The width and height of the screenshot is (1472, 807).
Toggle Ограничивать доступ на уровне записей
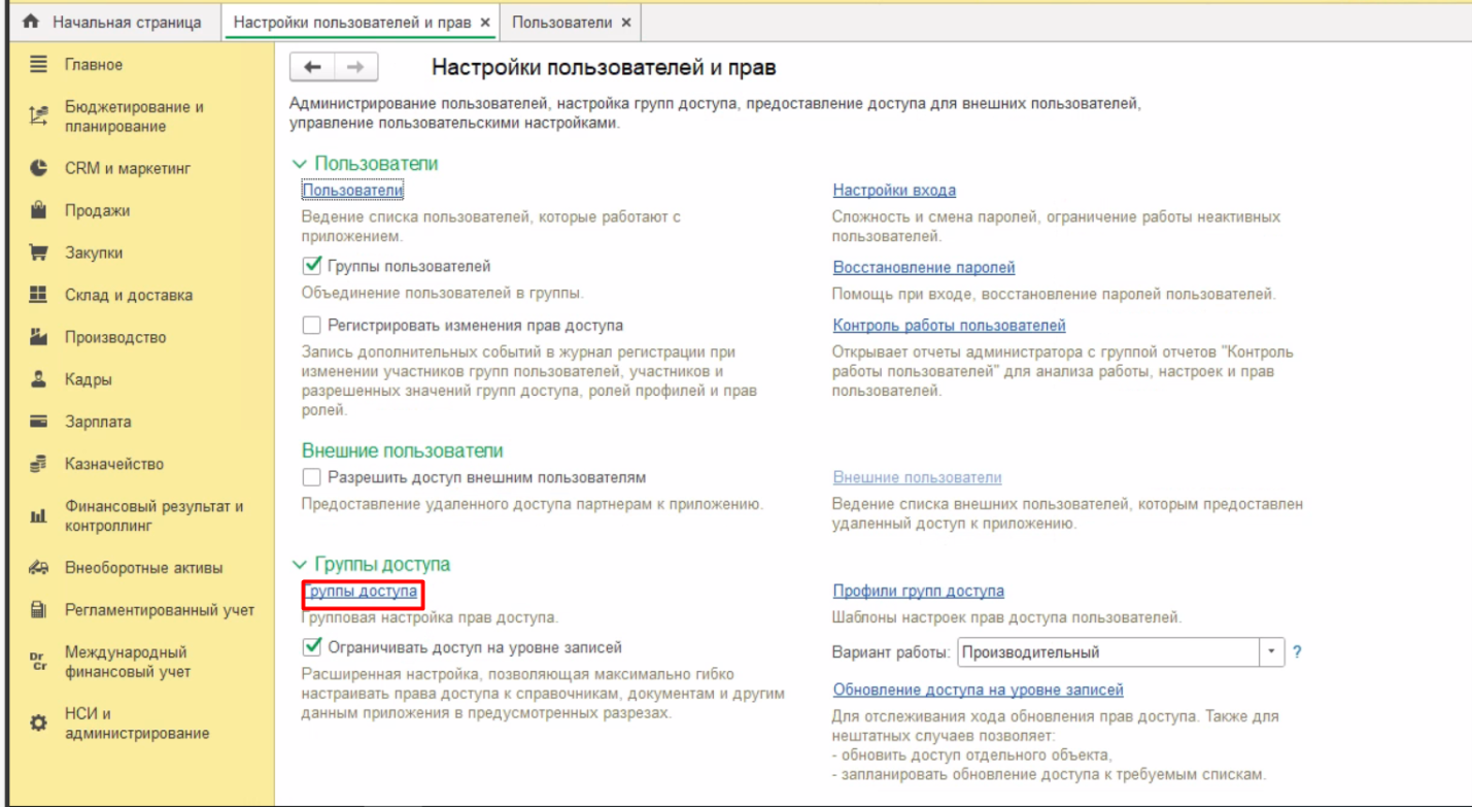click(x=312, y=647)
